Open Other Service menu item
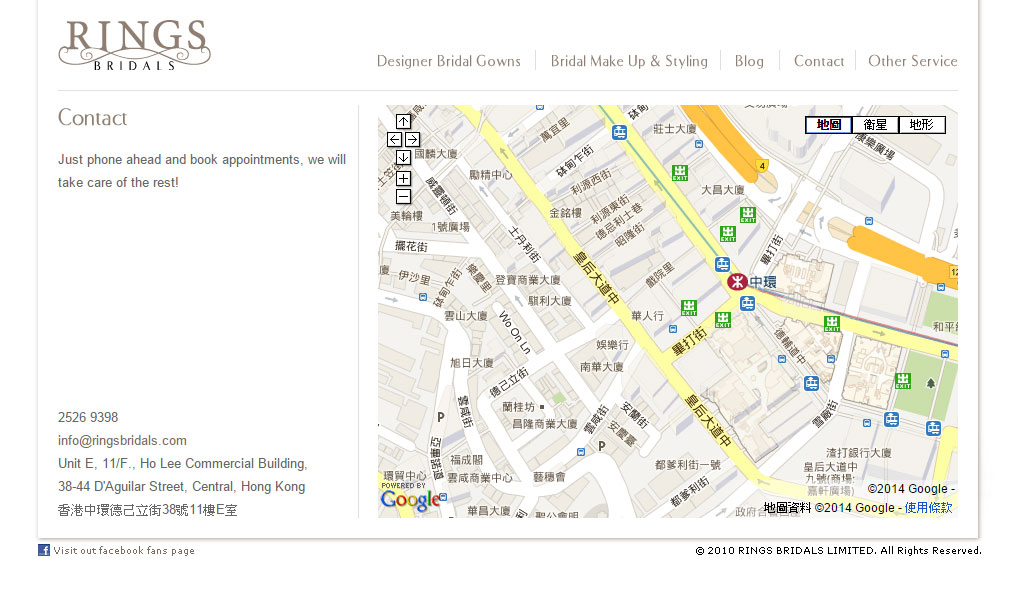 912,61
